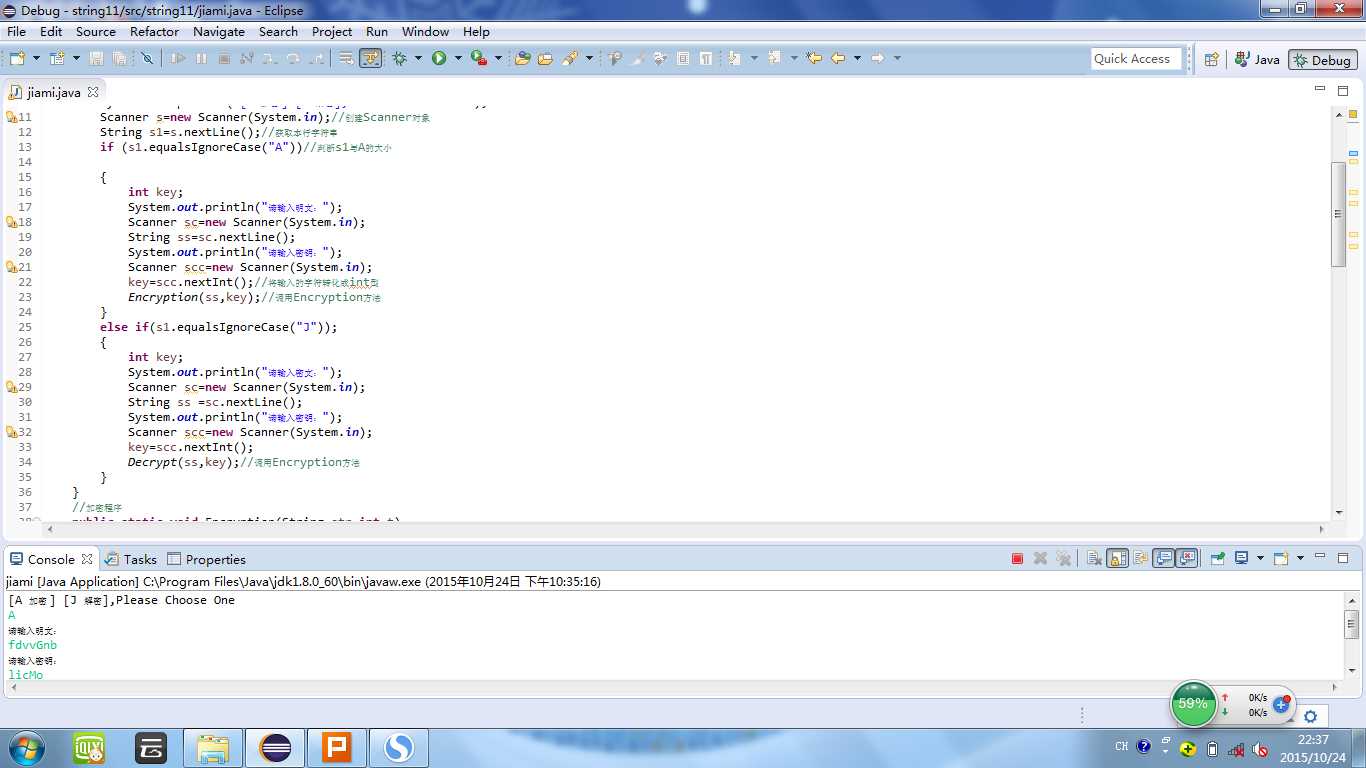Viewport: 1366px width, 768px height.
Task: Click the Open Task folder icon
Action: 545,58
